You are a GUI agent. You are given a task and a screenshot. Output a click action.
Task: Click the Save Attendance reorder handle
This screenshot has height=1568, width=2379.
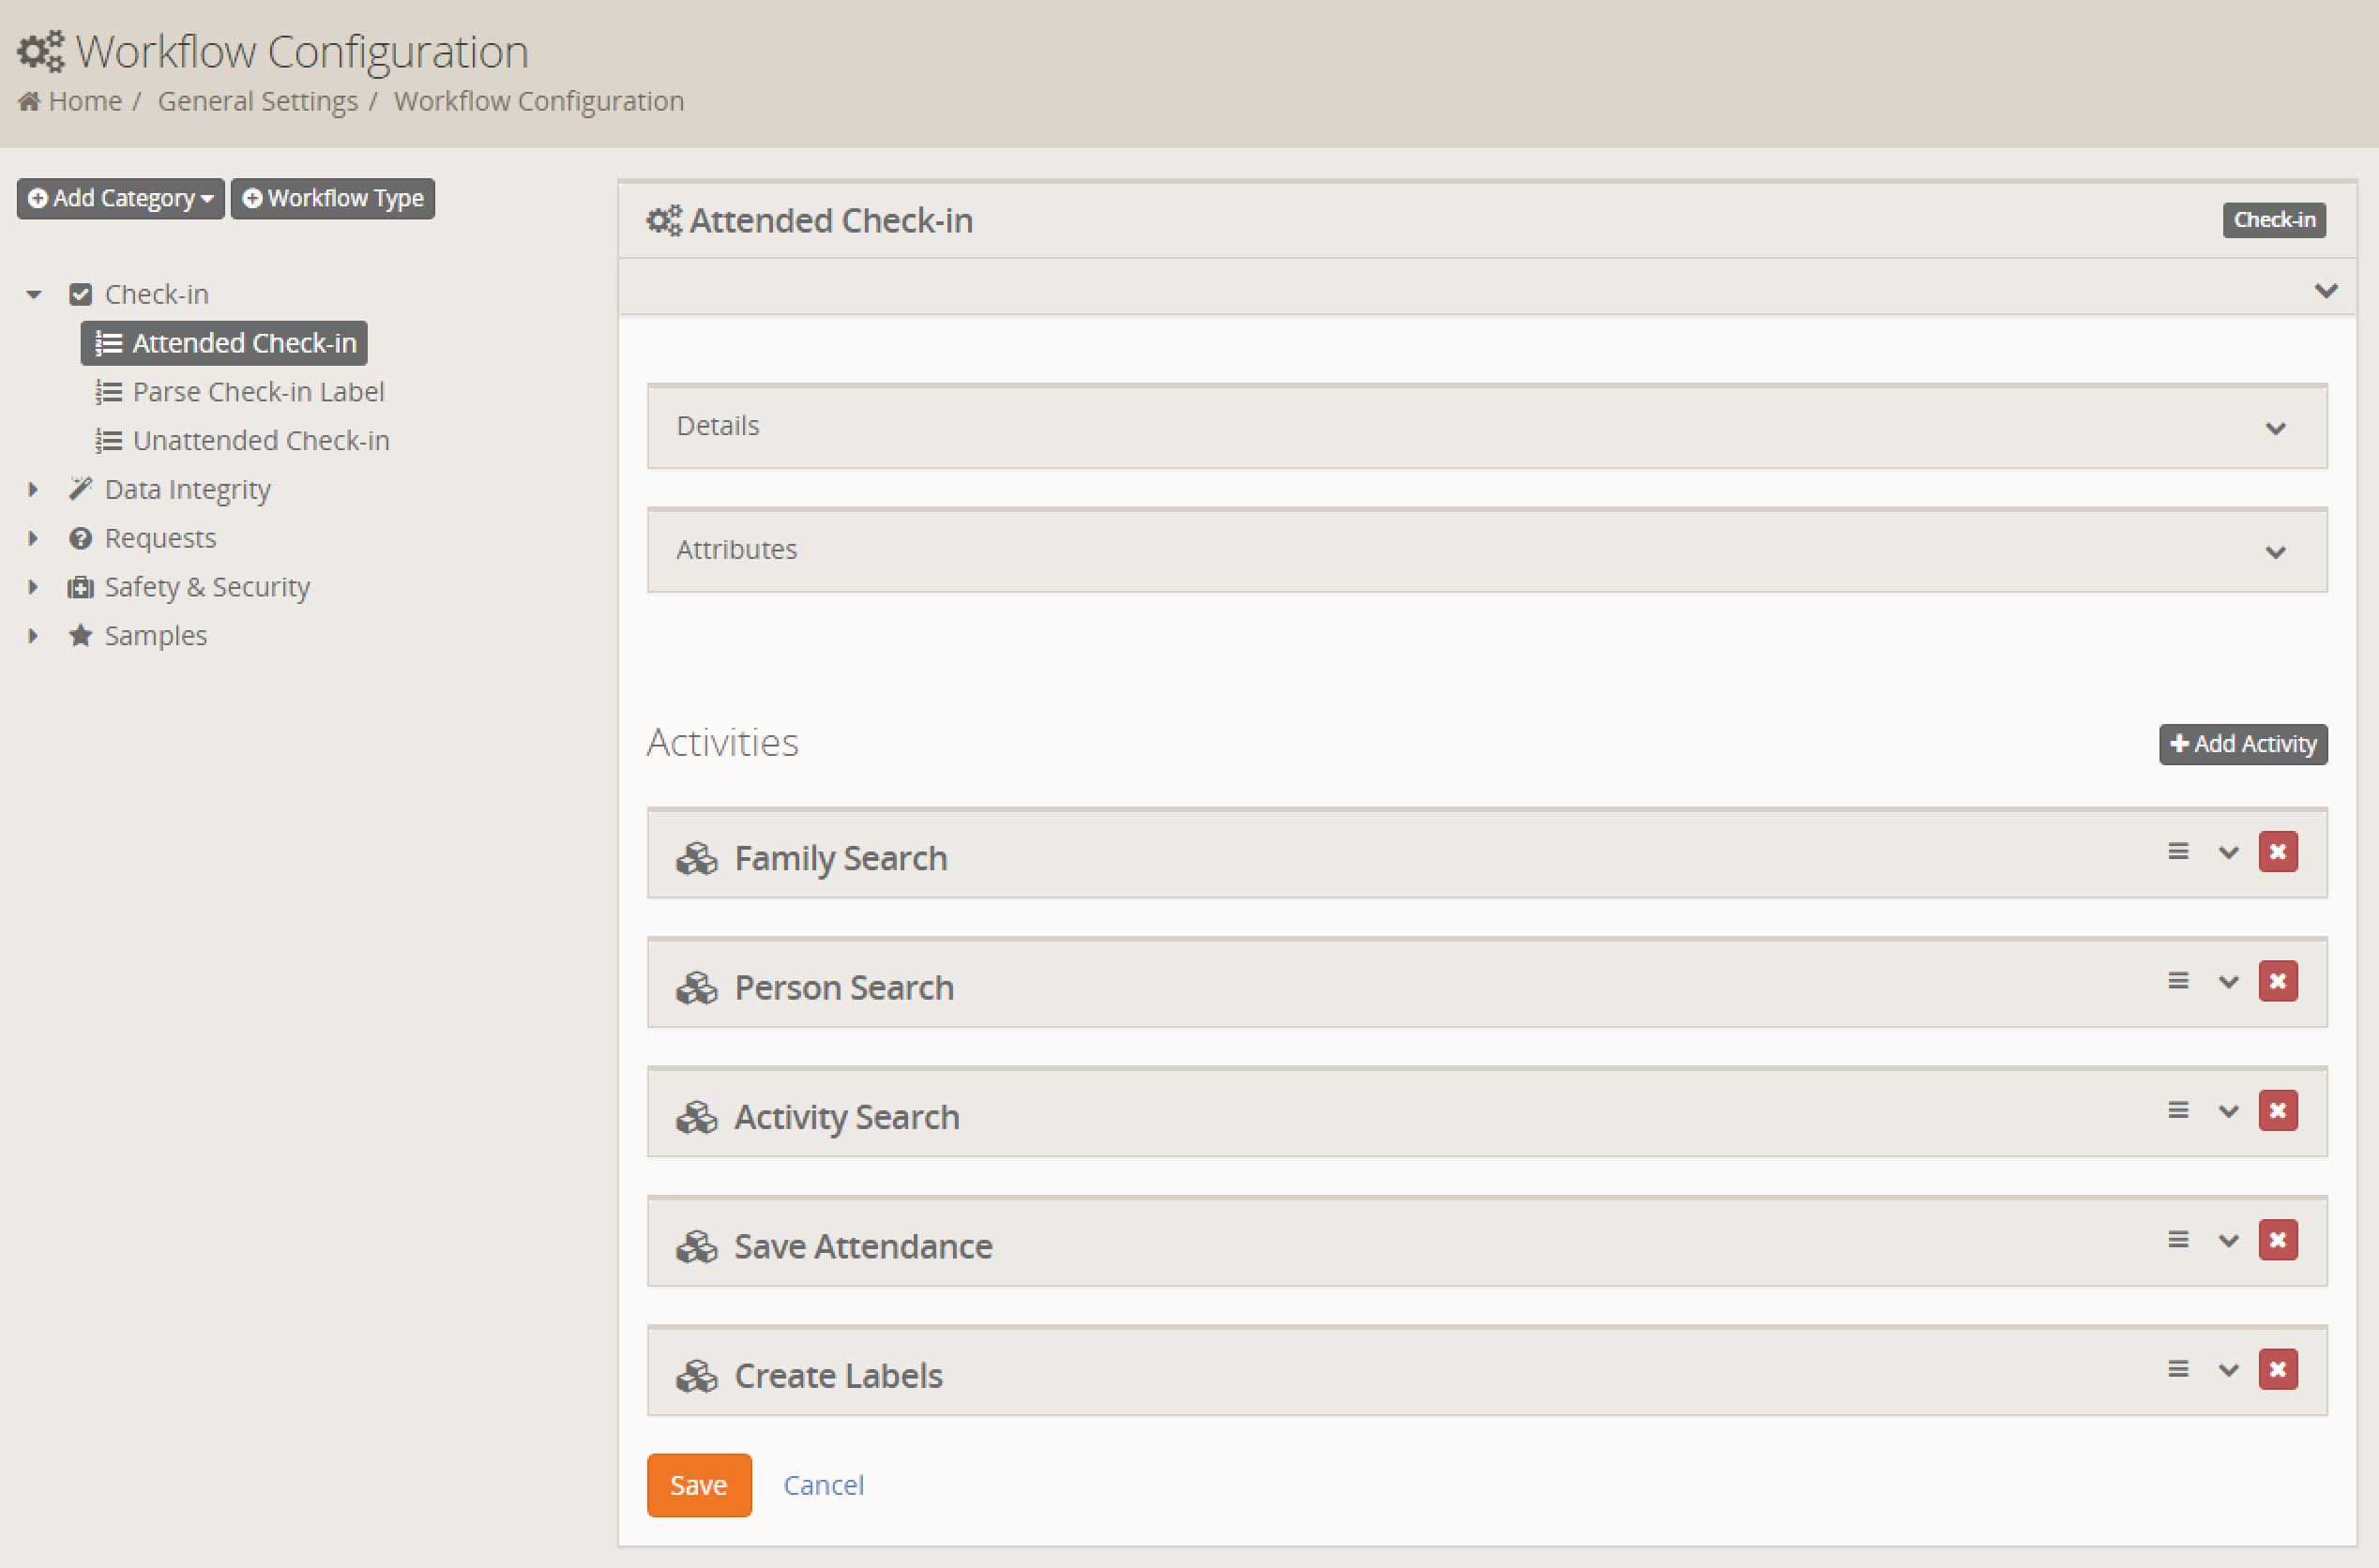coord(2178,1240)
